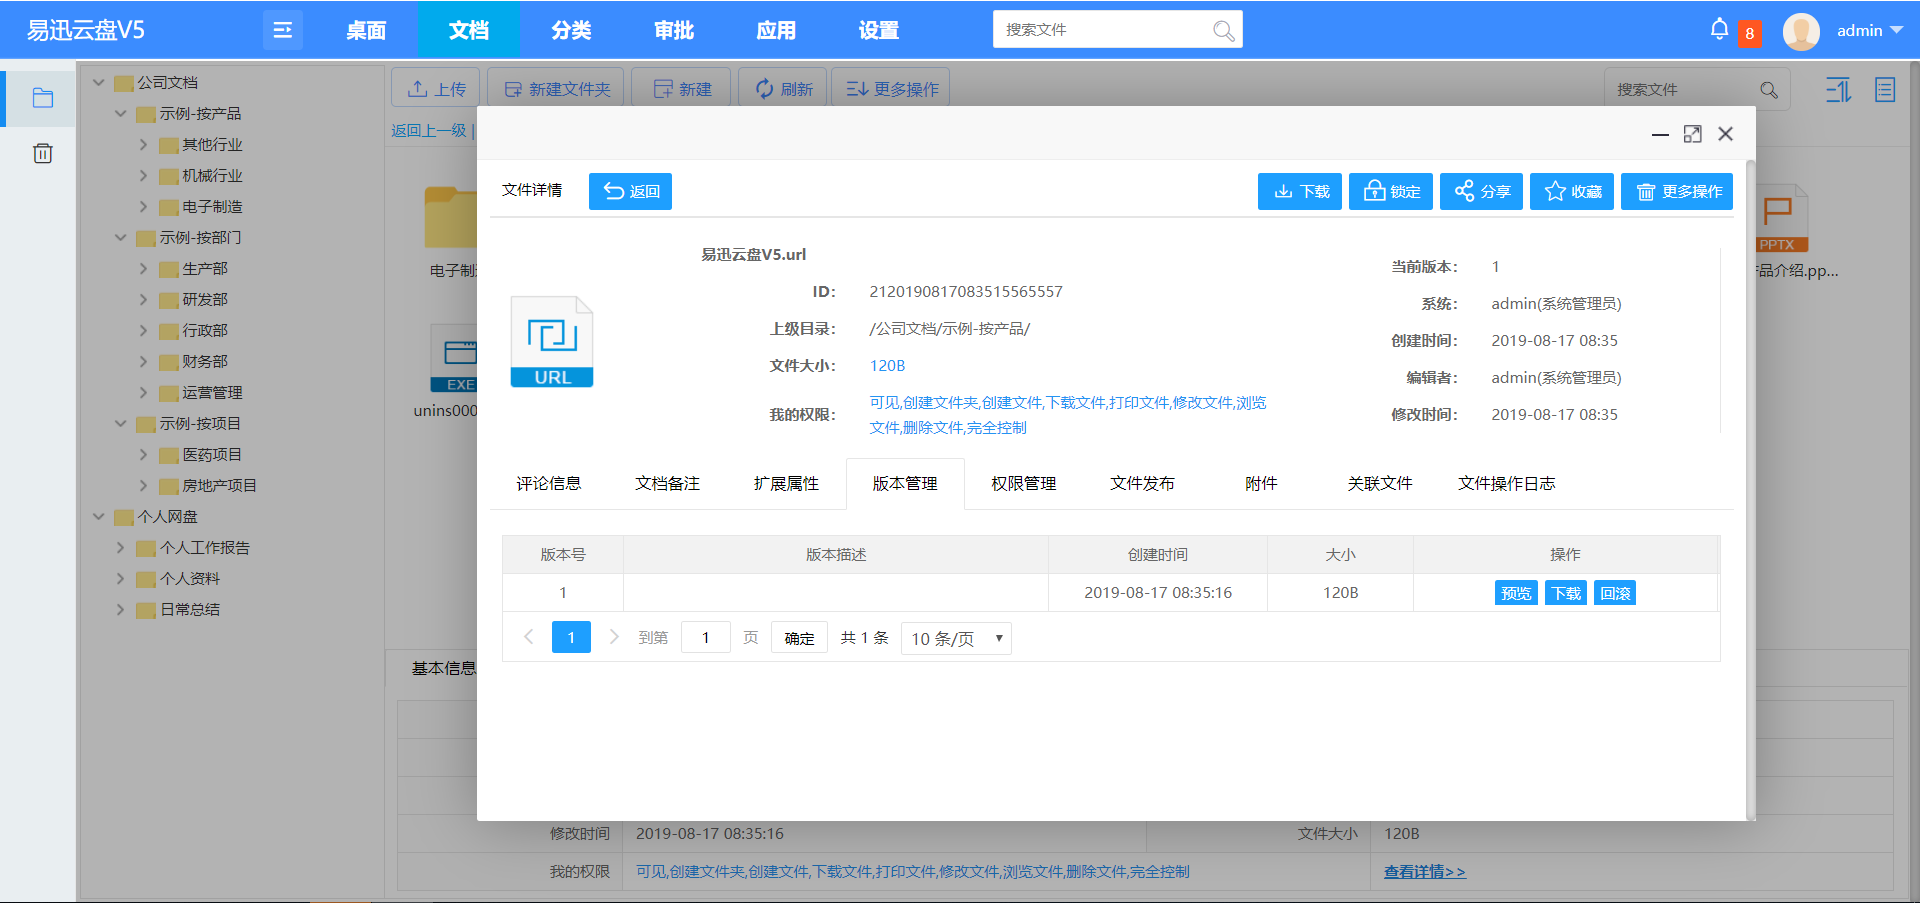
Task: Collapse the 示例-按项目 tree node
Action: point(120,423)
